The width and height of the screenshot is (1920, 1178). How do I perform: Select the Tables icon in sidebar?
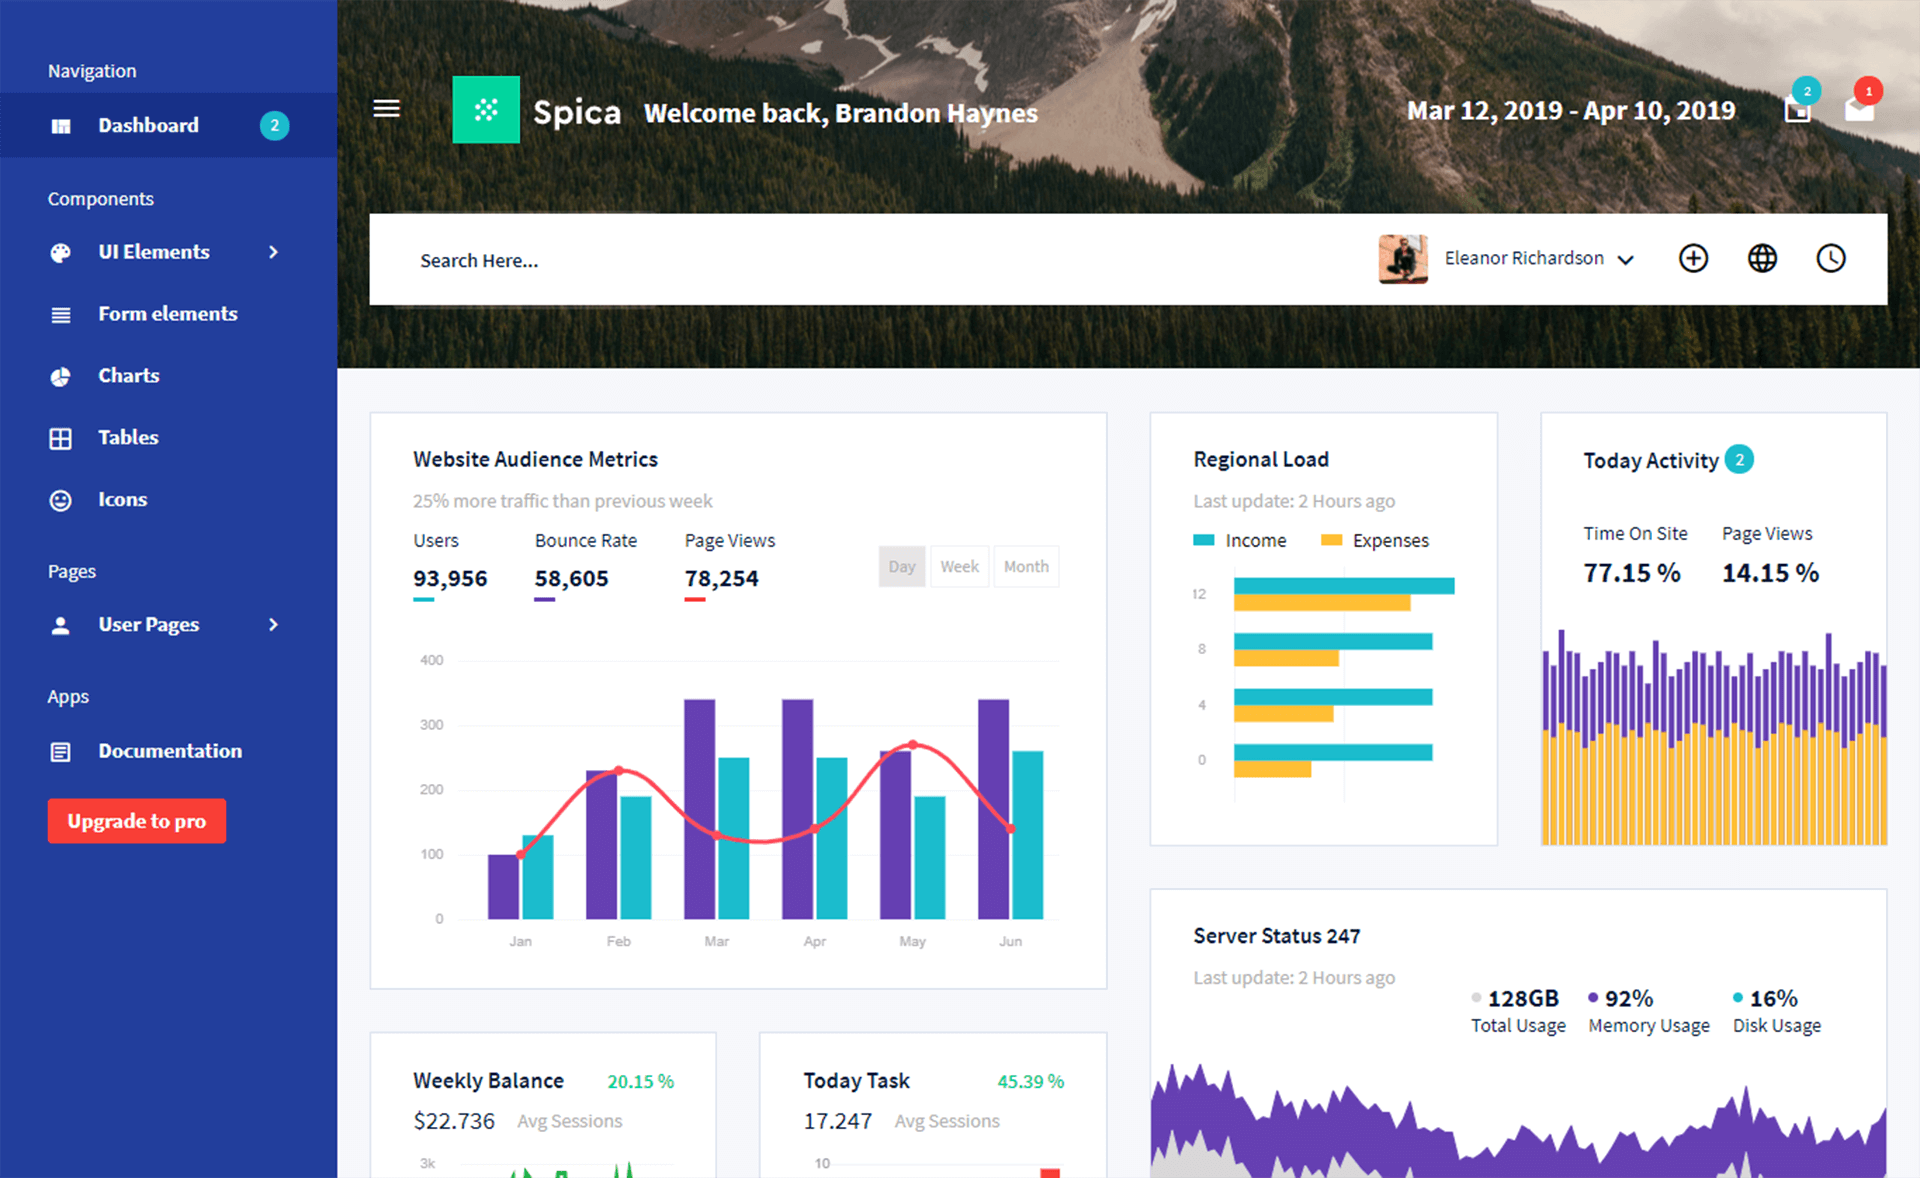click(x=58, y=436)
